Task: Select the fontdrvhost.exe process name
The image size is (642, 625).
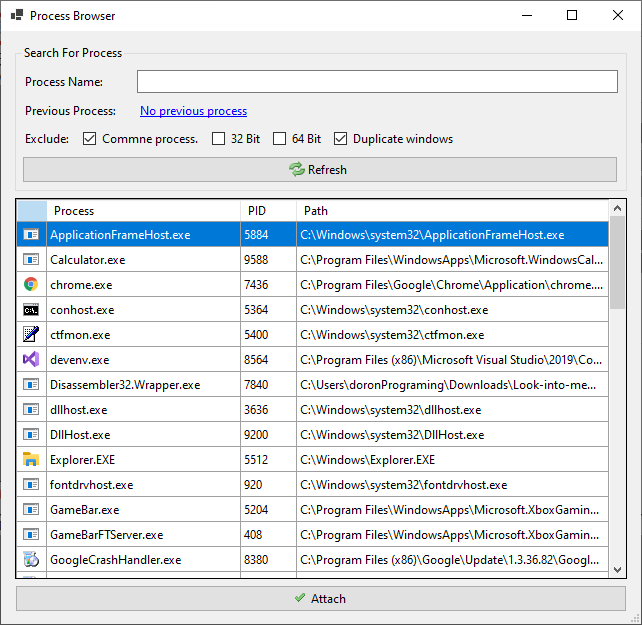Action: pos(91,485)
